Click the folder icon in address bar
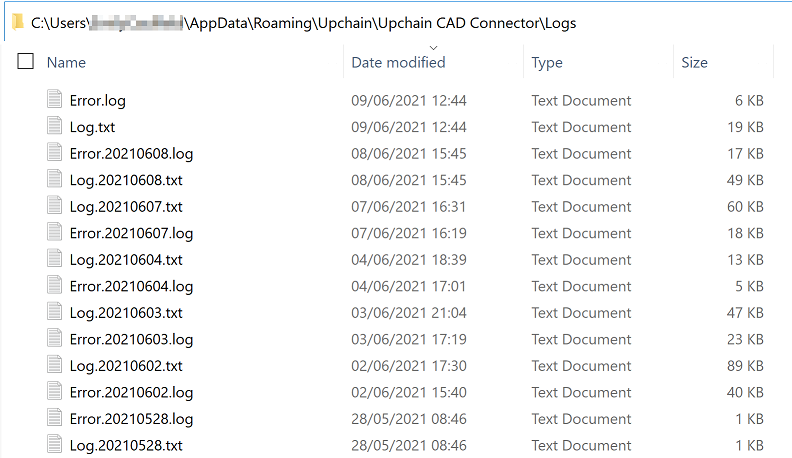This screenshot has width=792, height=458. pyautogui.click(x=17, y=22)
